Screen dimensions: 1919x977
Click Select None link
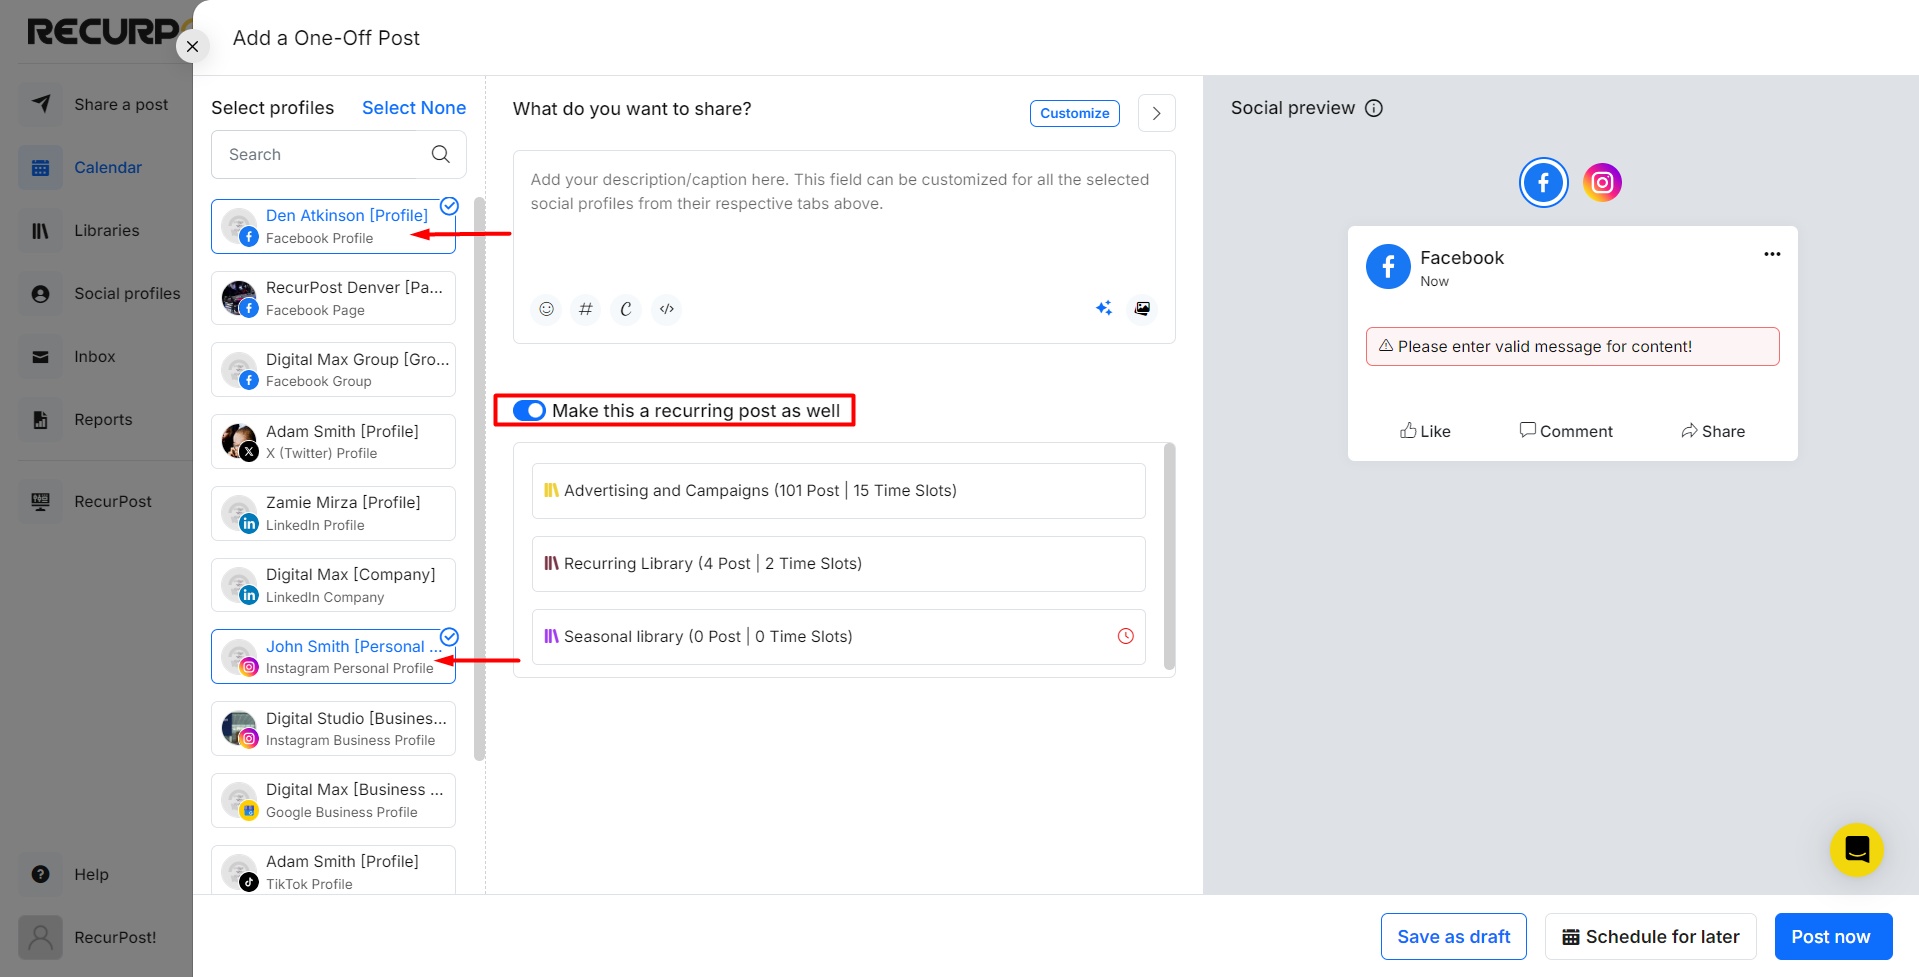pyautogui.click(x=413, y=108)
